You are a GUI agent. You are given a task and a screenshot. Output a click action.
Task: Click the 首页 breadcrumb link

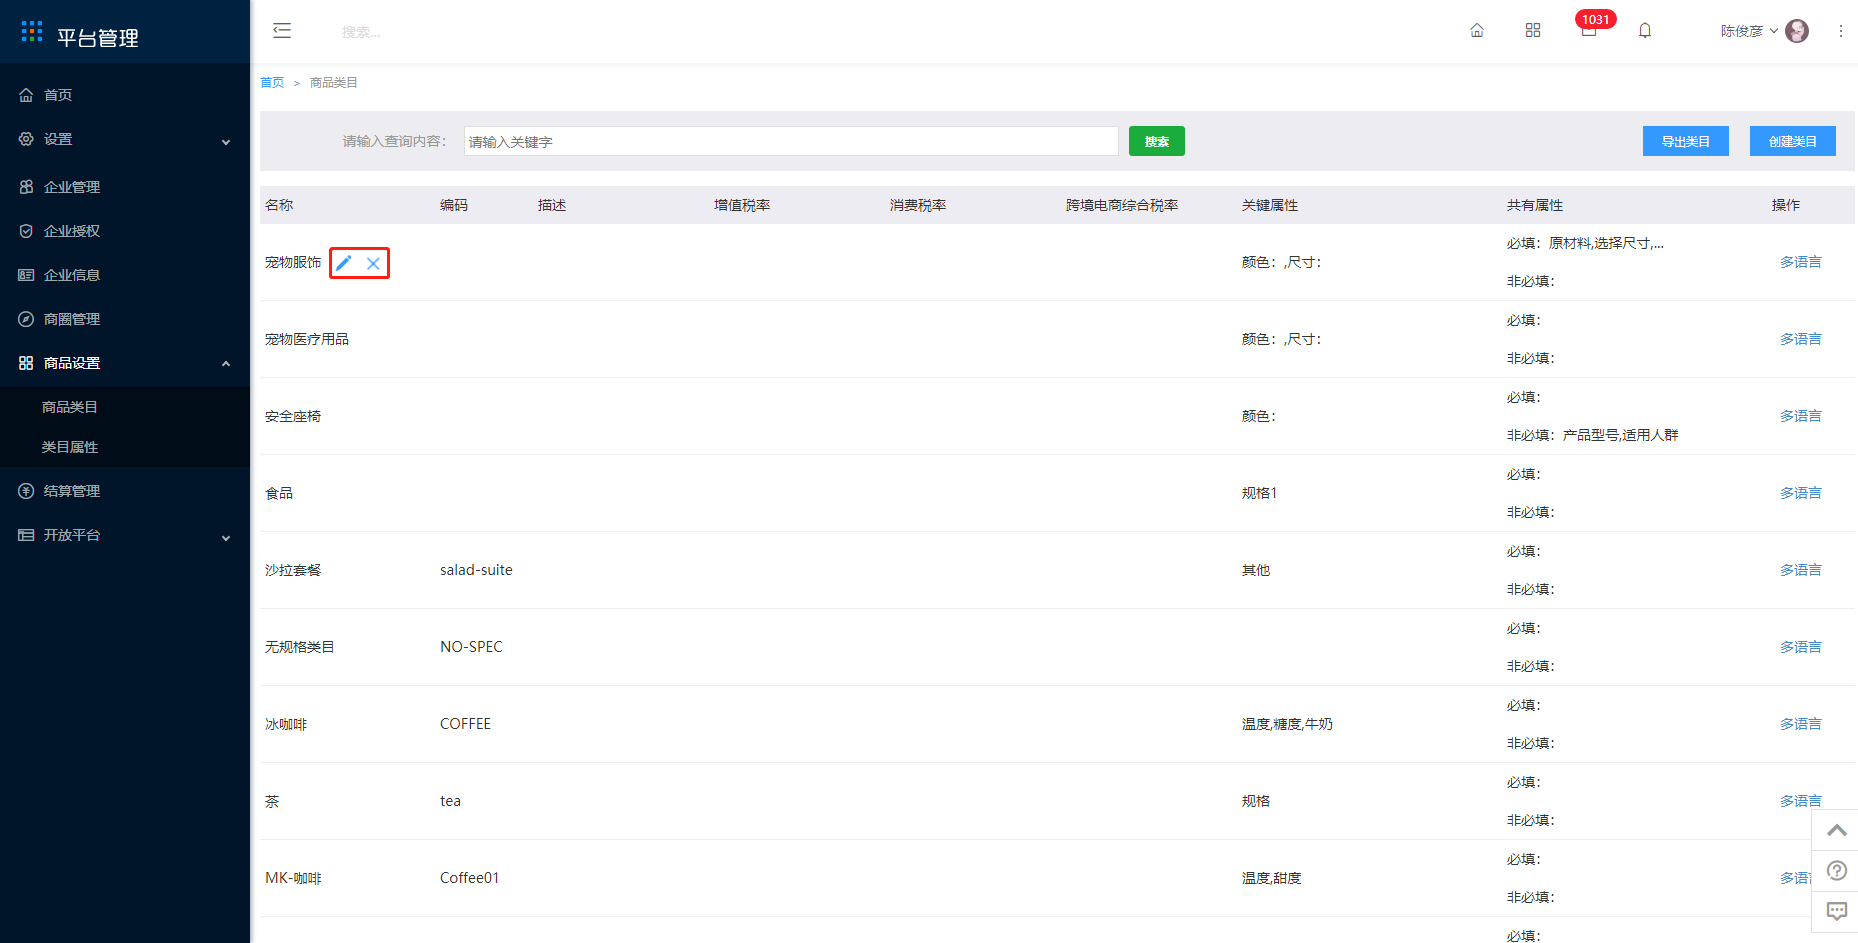272,83
